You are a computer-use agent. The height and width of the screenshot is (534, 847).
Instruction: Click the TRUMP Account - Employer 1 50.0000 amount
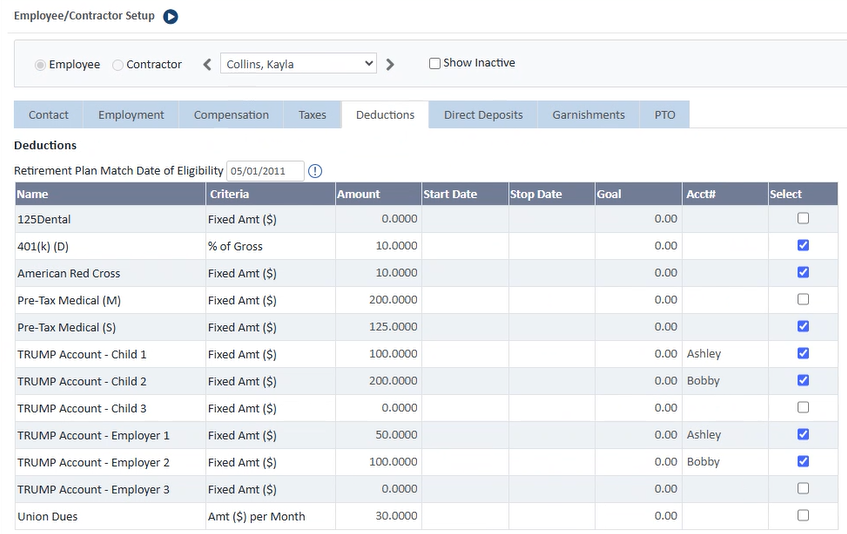click(x=396, y=435)
